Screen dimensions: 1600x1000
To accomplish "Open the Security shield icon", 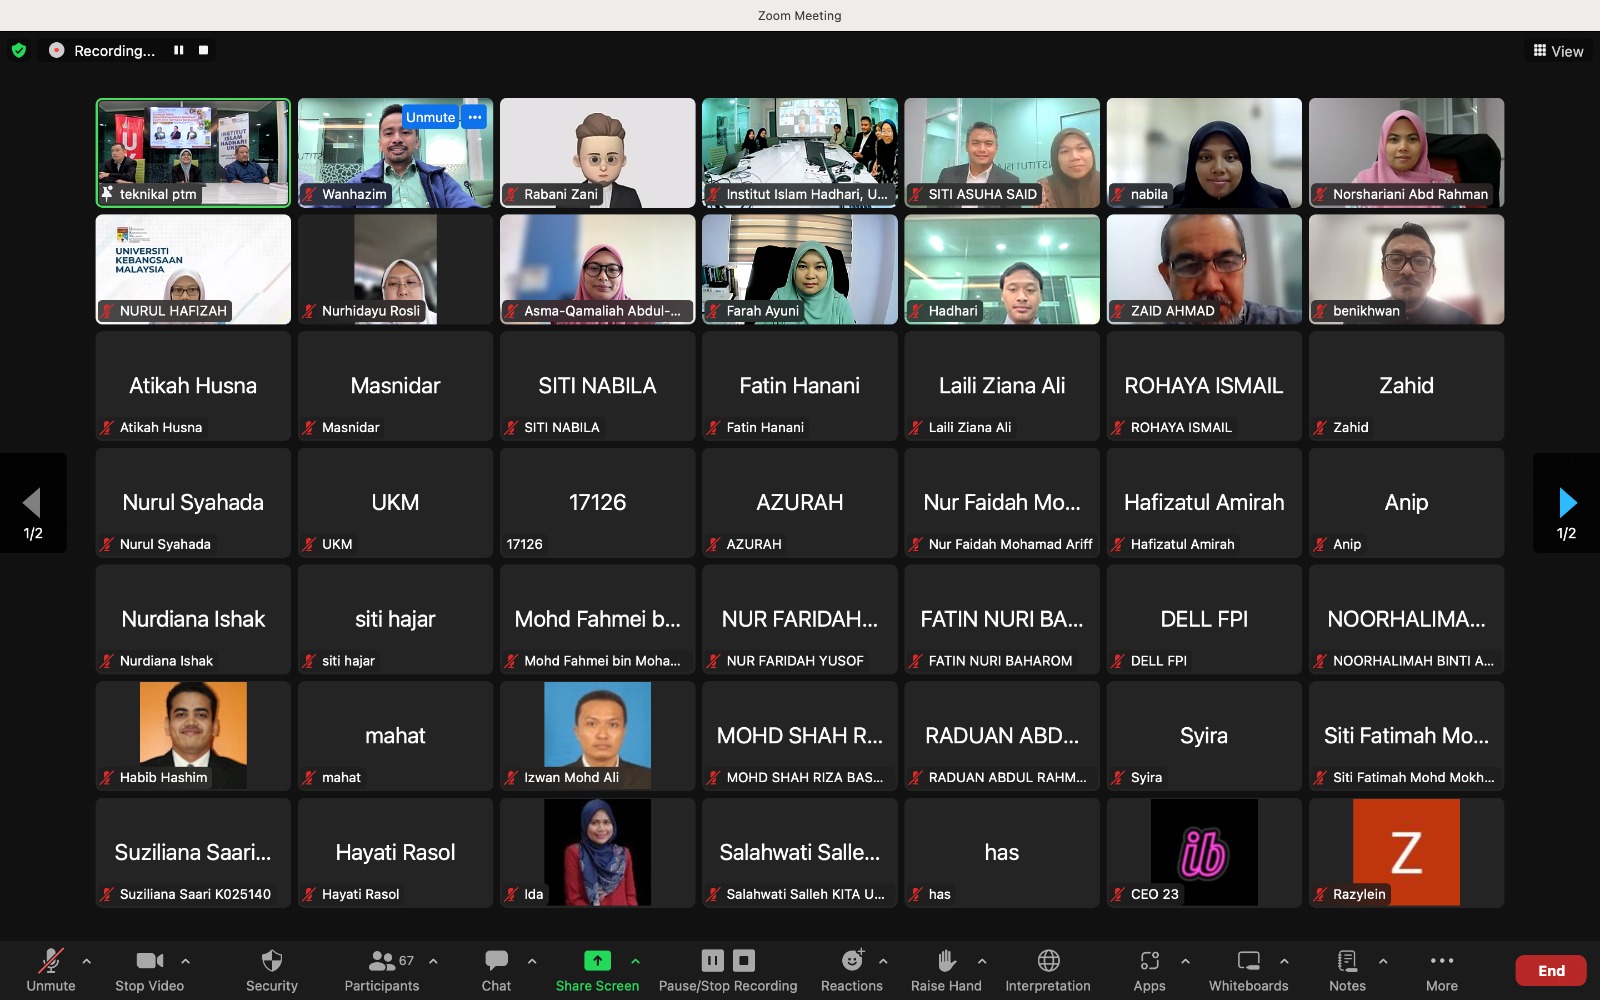I will click(271, 962).
